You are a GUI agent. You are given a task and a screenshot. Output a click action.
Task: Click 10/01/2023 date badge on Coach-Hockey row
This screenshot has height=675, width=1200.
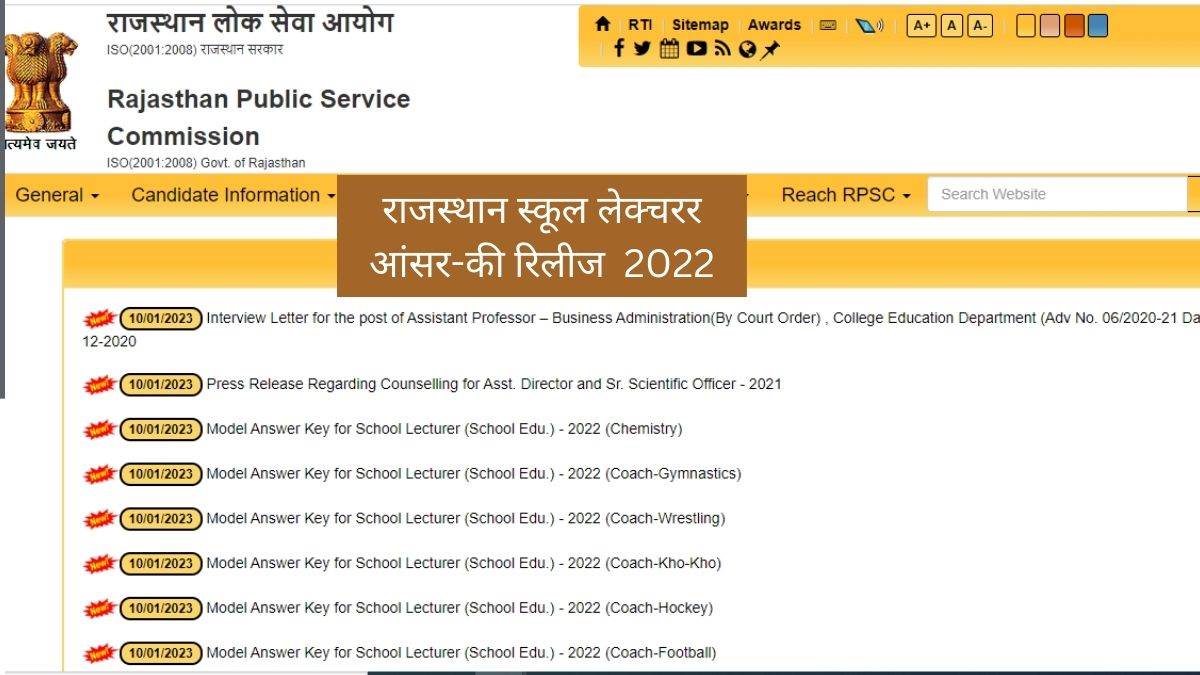click(x=161, y=609)
